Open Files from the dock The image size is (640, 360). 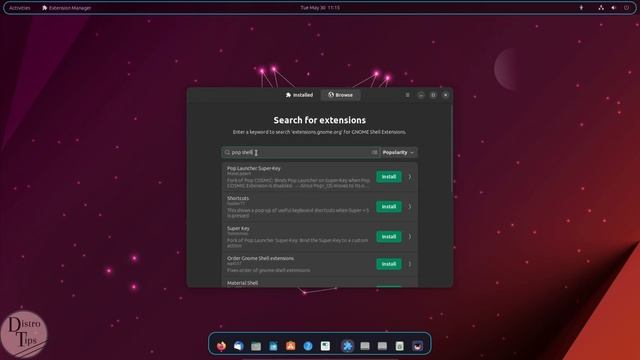[x=256, y=346]
